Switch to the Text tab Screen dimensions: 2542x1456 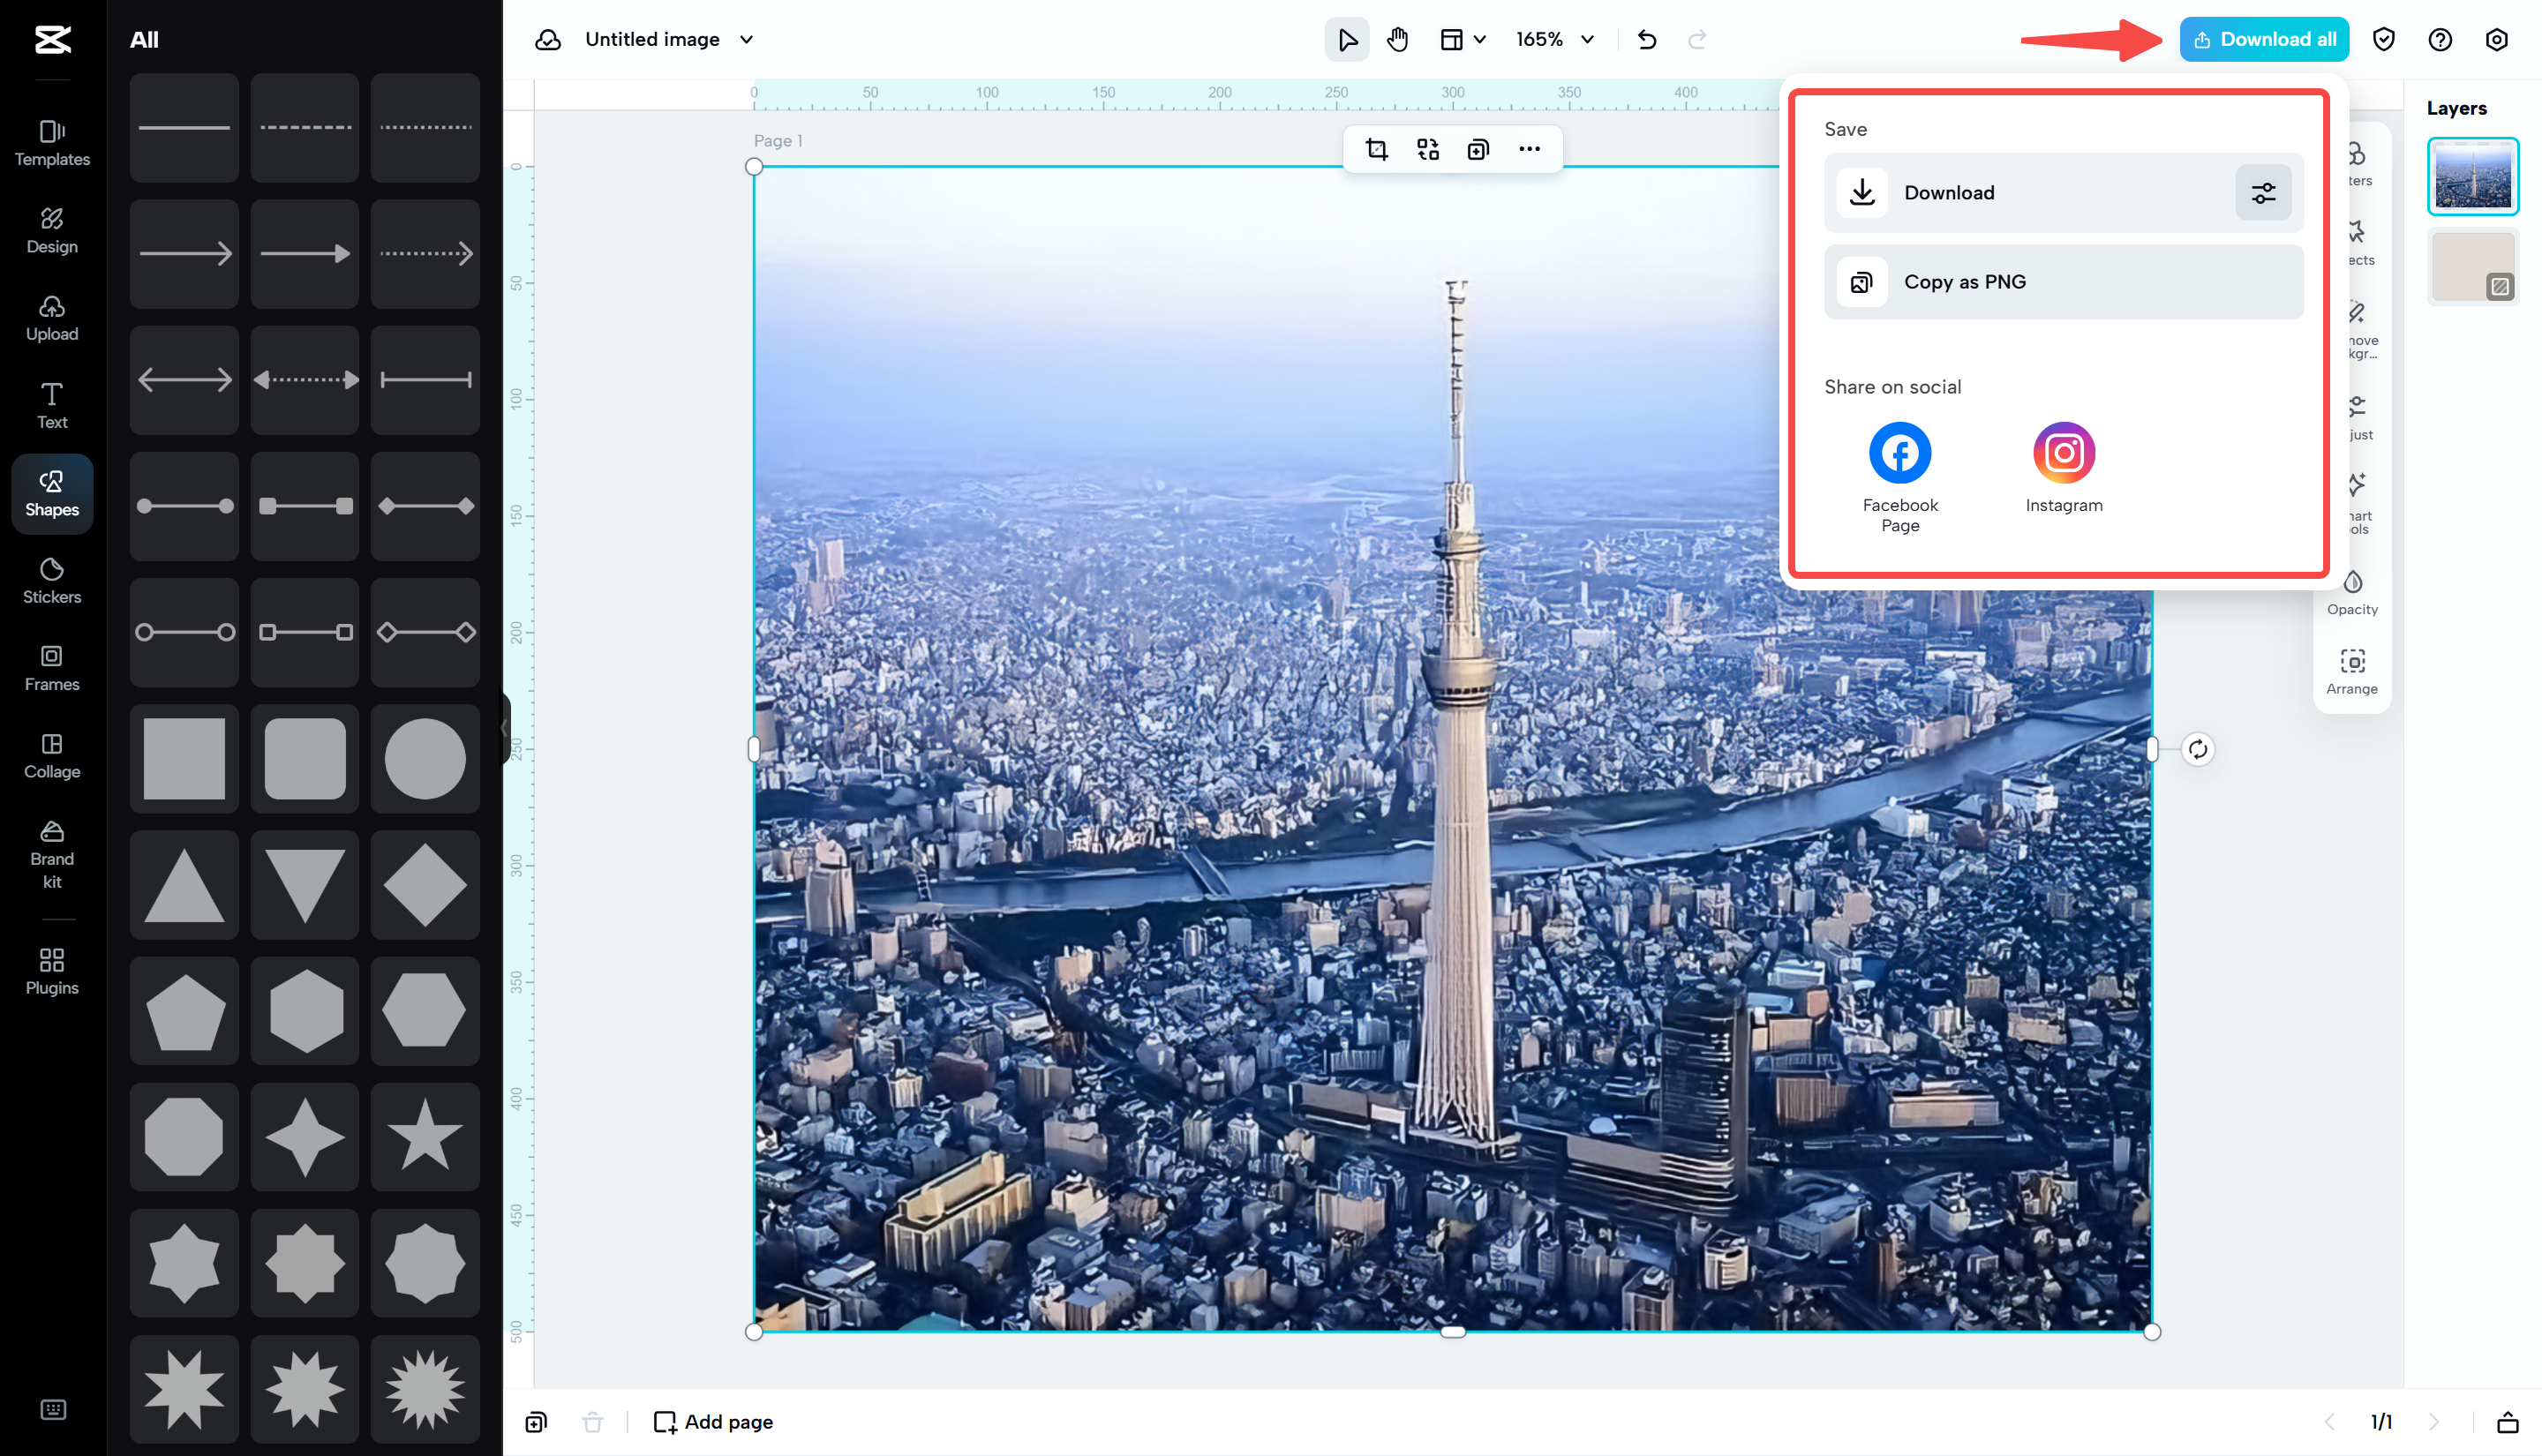[51, 404]
